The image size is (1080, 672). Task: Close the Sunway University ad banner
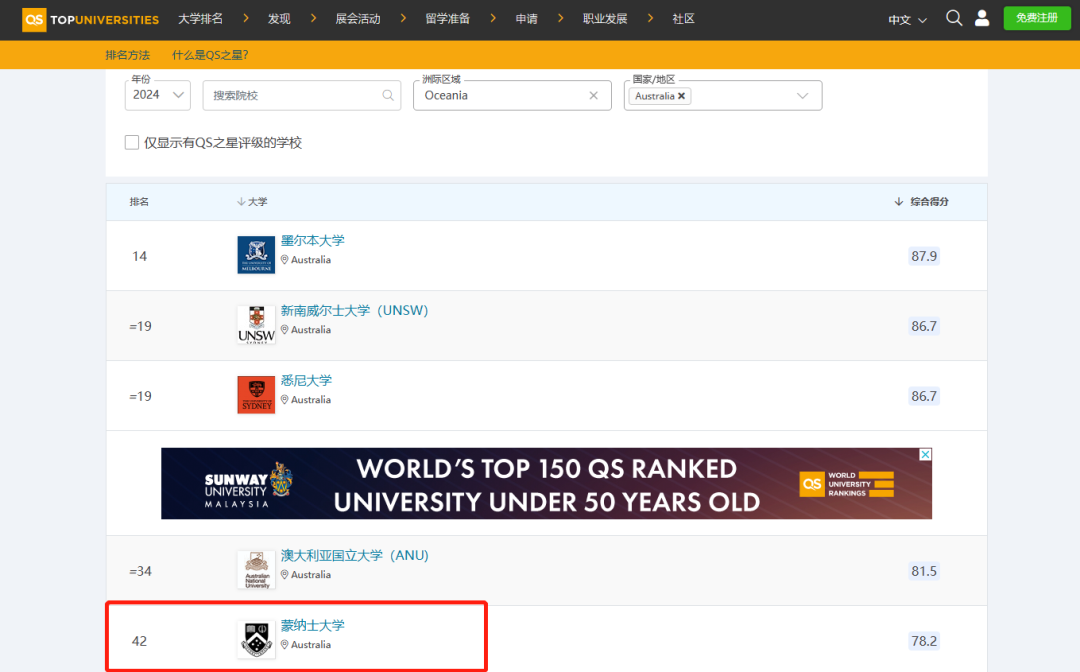(925, 454)
